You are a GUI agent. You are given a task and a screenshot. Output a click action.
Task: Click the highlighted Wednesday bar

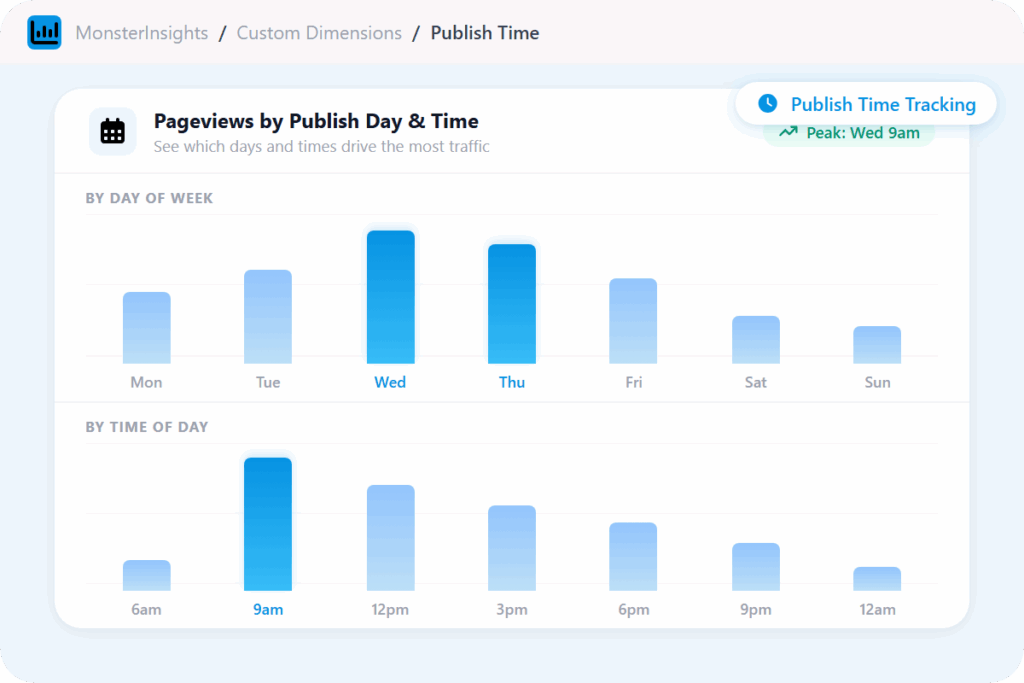click(390, 297)
